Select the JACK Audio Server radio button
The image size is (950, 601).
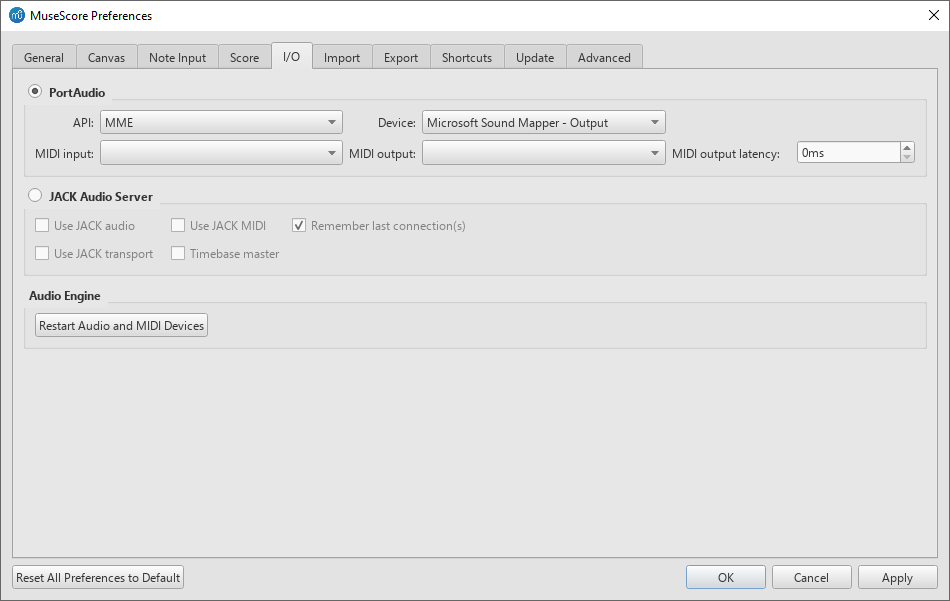(36, 196)
